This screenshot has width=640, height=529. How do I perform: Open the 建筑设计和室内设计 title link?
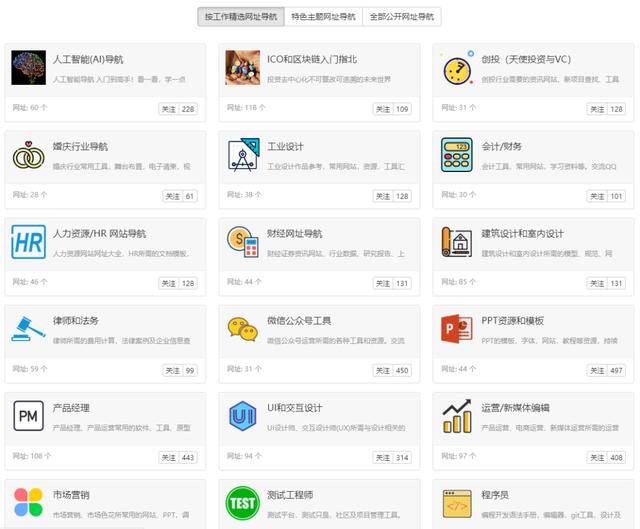pos(522,233)
